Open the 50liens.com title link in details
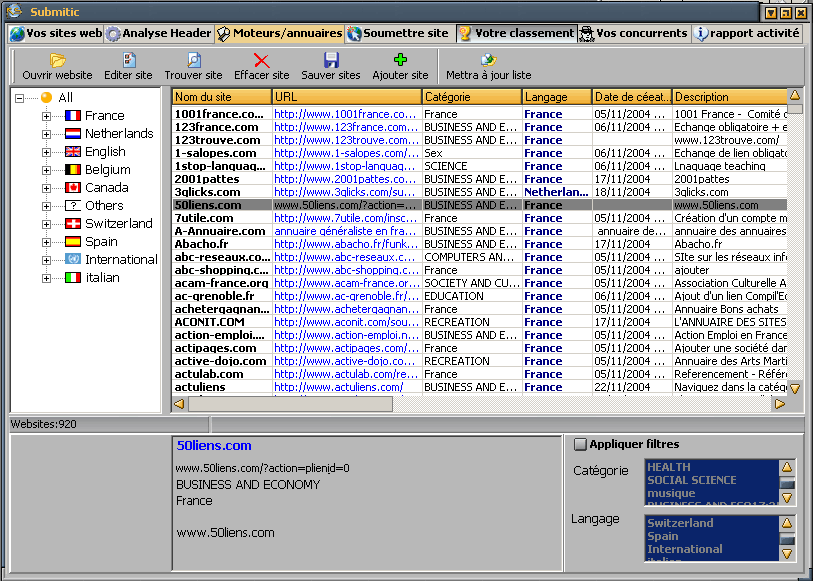The image size is (813, 581). pos(214,446)
